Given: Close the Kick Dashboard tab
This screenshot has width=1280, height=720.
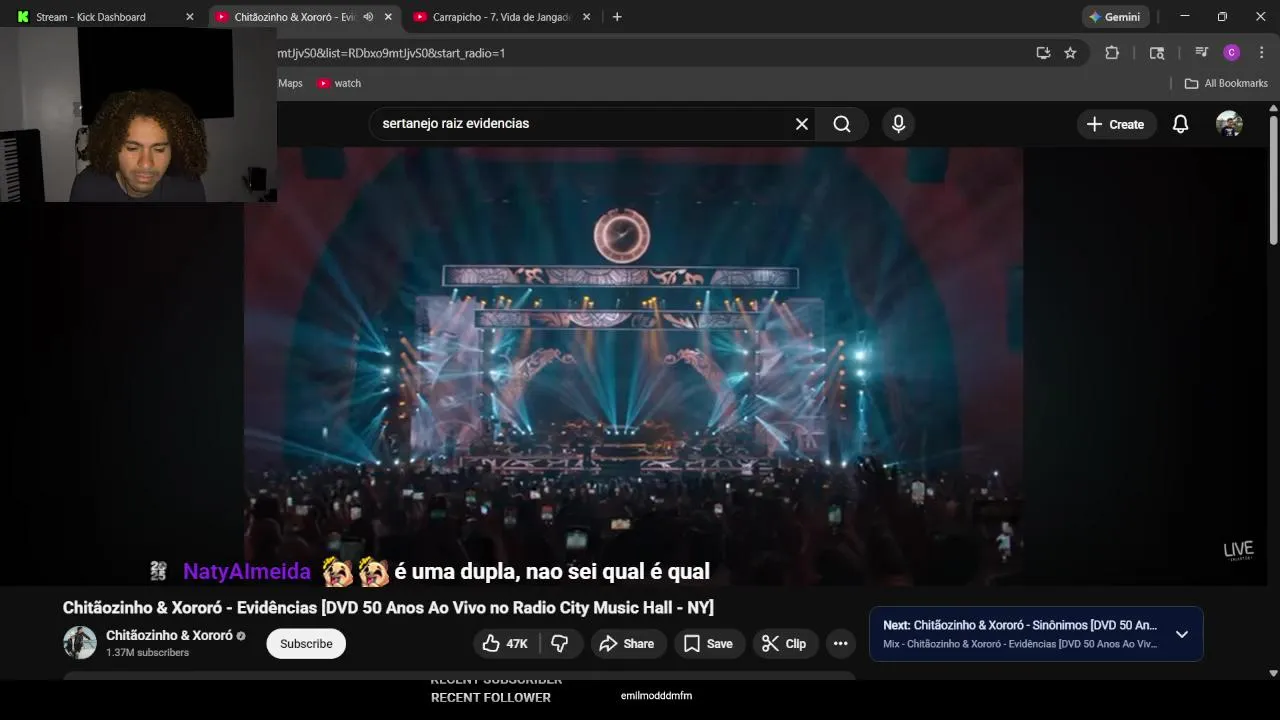Looking at the screenshot, I should tap(190, 17).
